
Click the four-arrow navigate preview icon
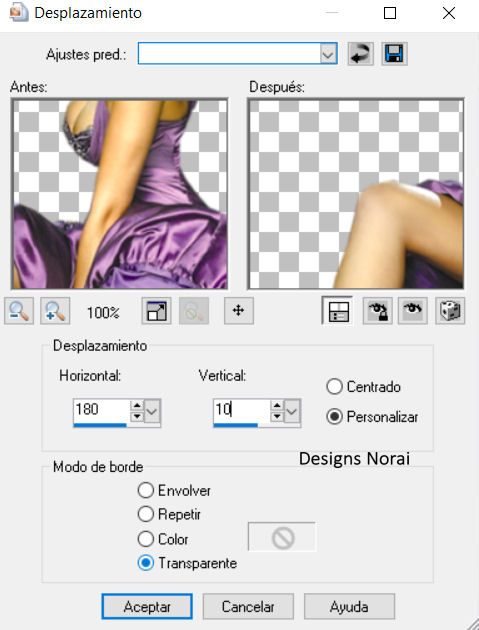[x=239, y=311]
